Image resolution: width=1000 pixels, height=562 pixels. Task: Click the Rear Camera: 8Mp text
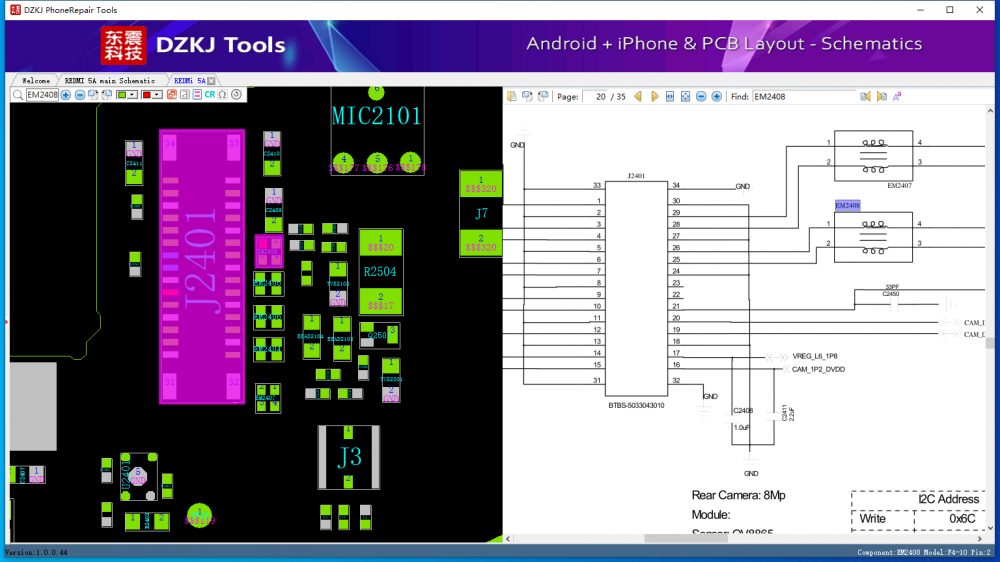click(739, 495)
